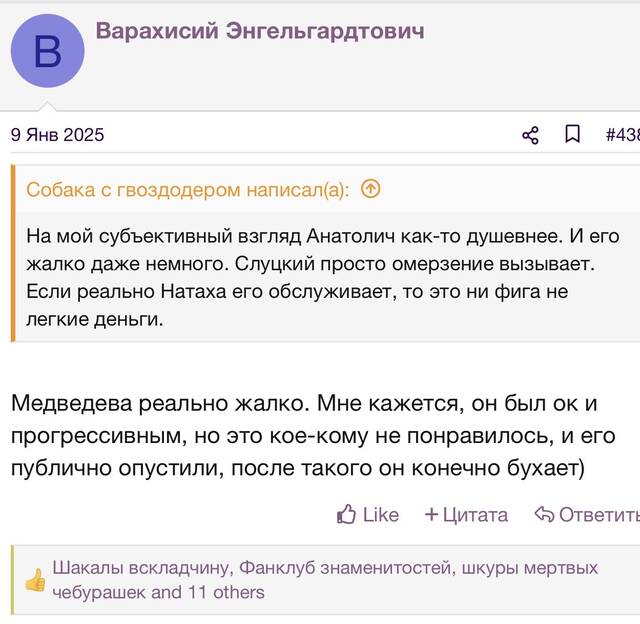Click the yellow thumbs-up reactions icon
Screen dimensions: 640x624
coord(36,580)
